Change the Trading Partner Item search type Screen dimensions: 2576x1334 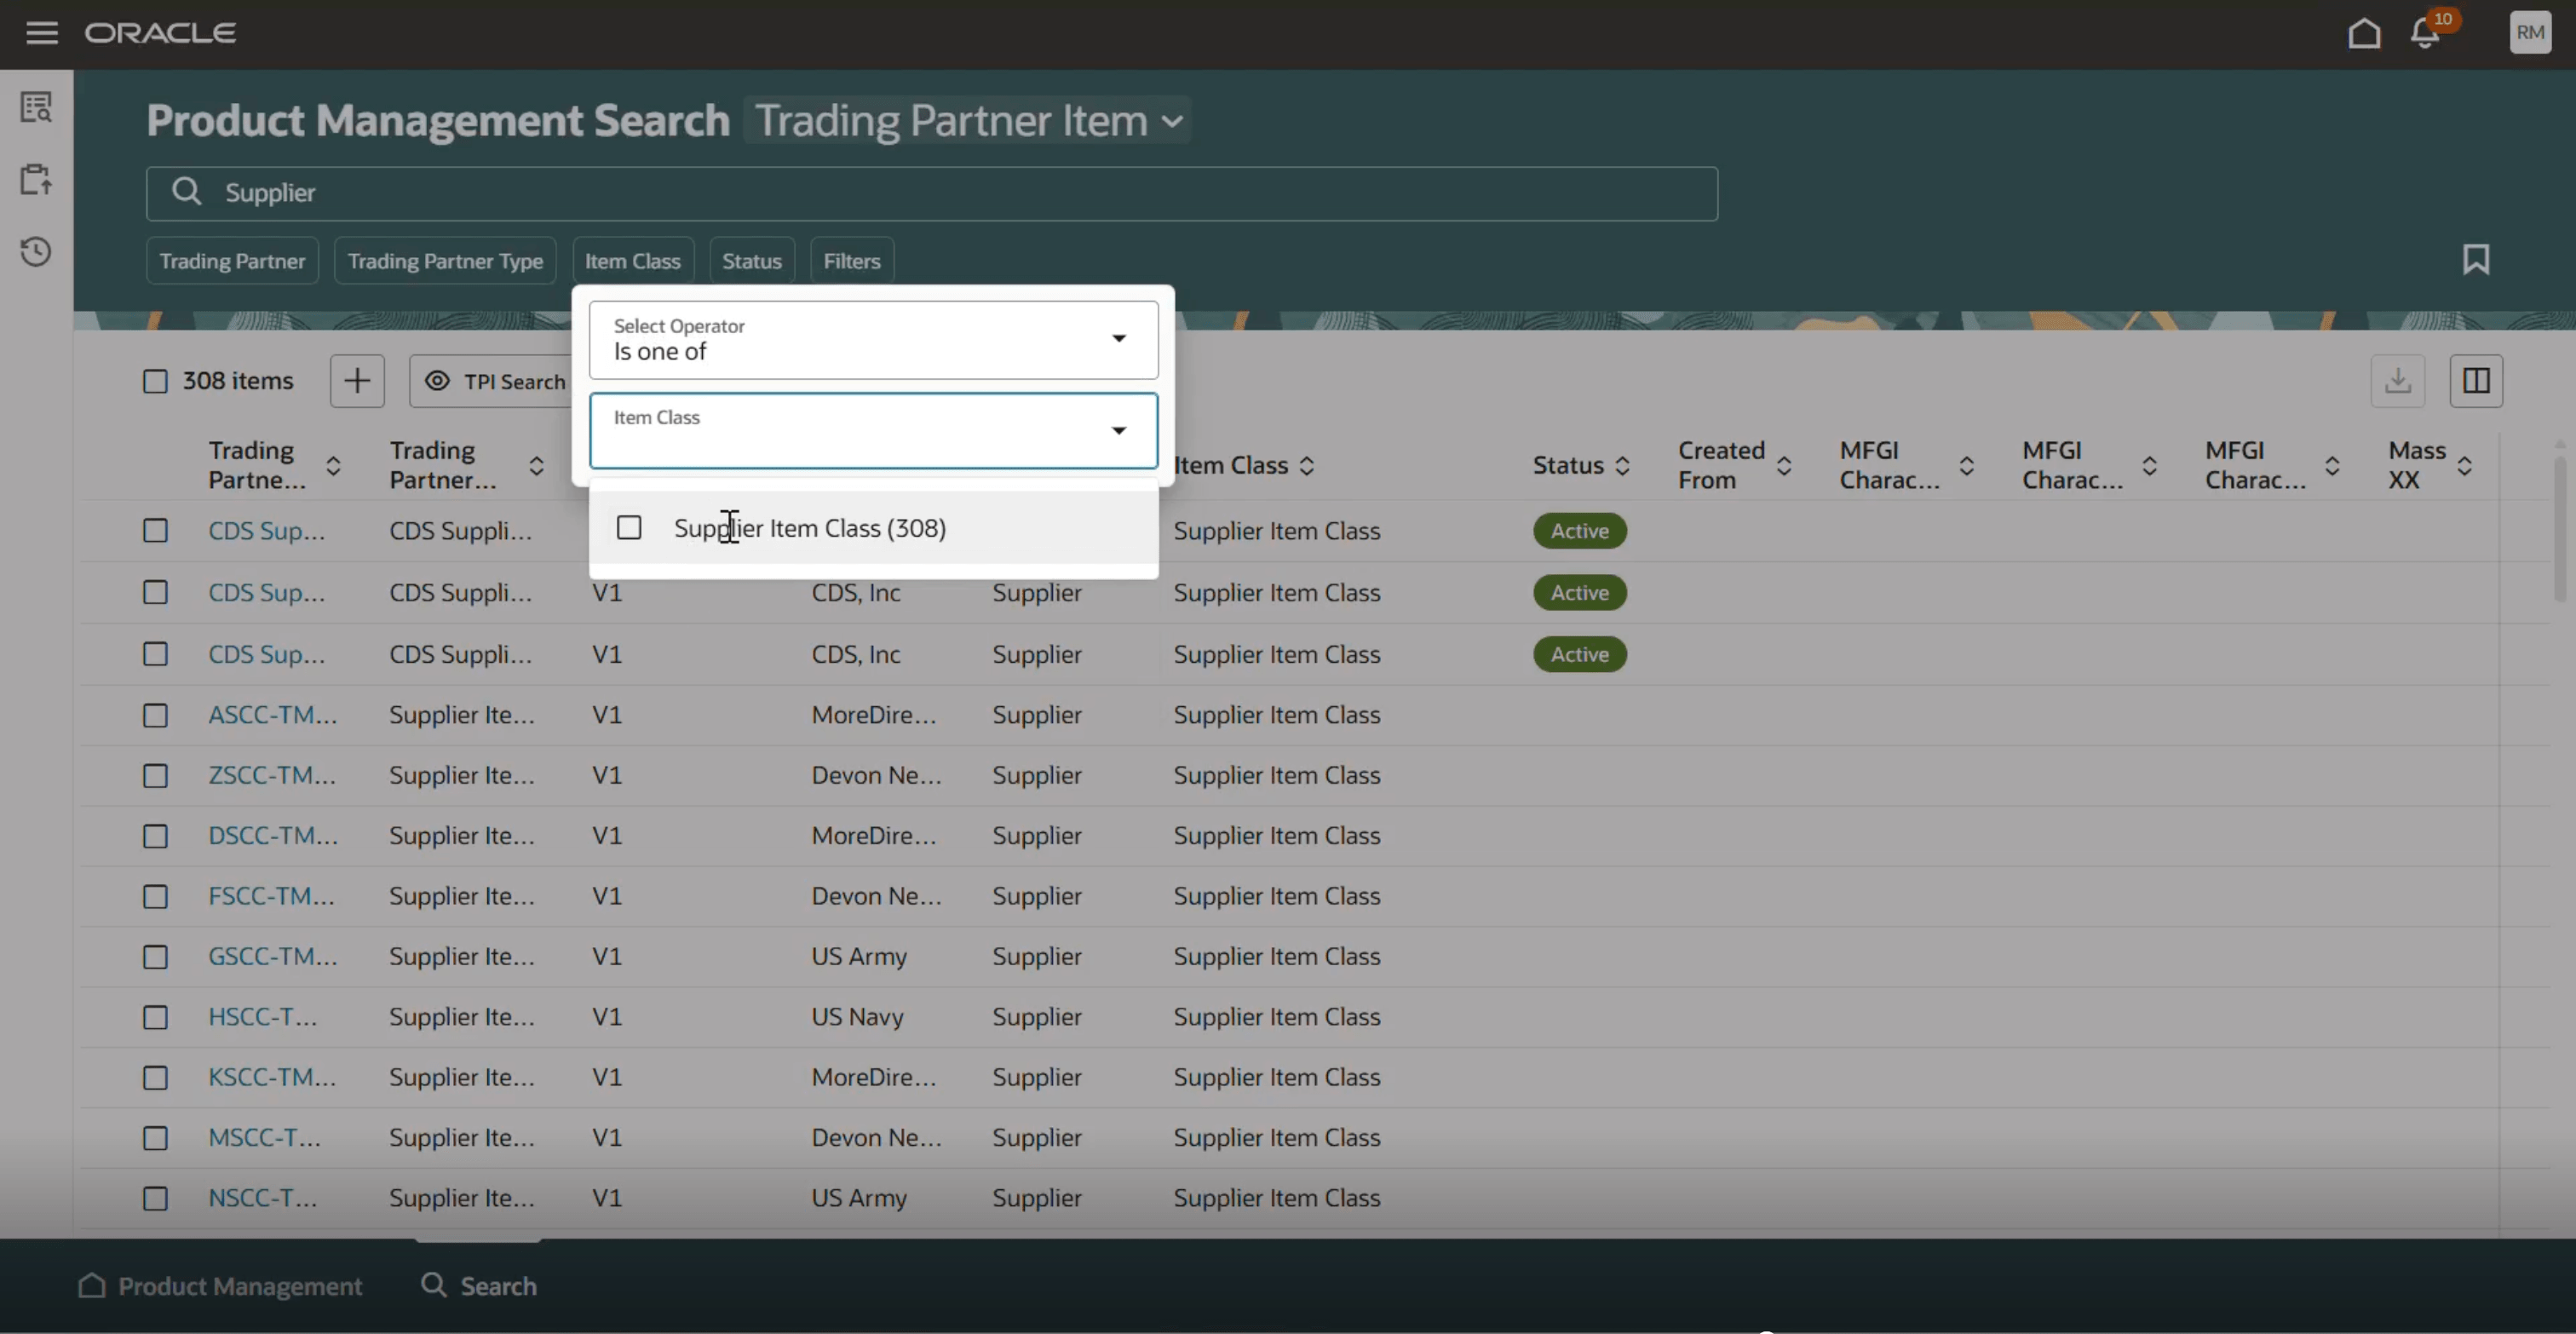click(968, 120)
